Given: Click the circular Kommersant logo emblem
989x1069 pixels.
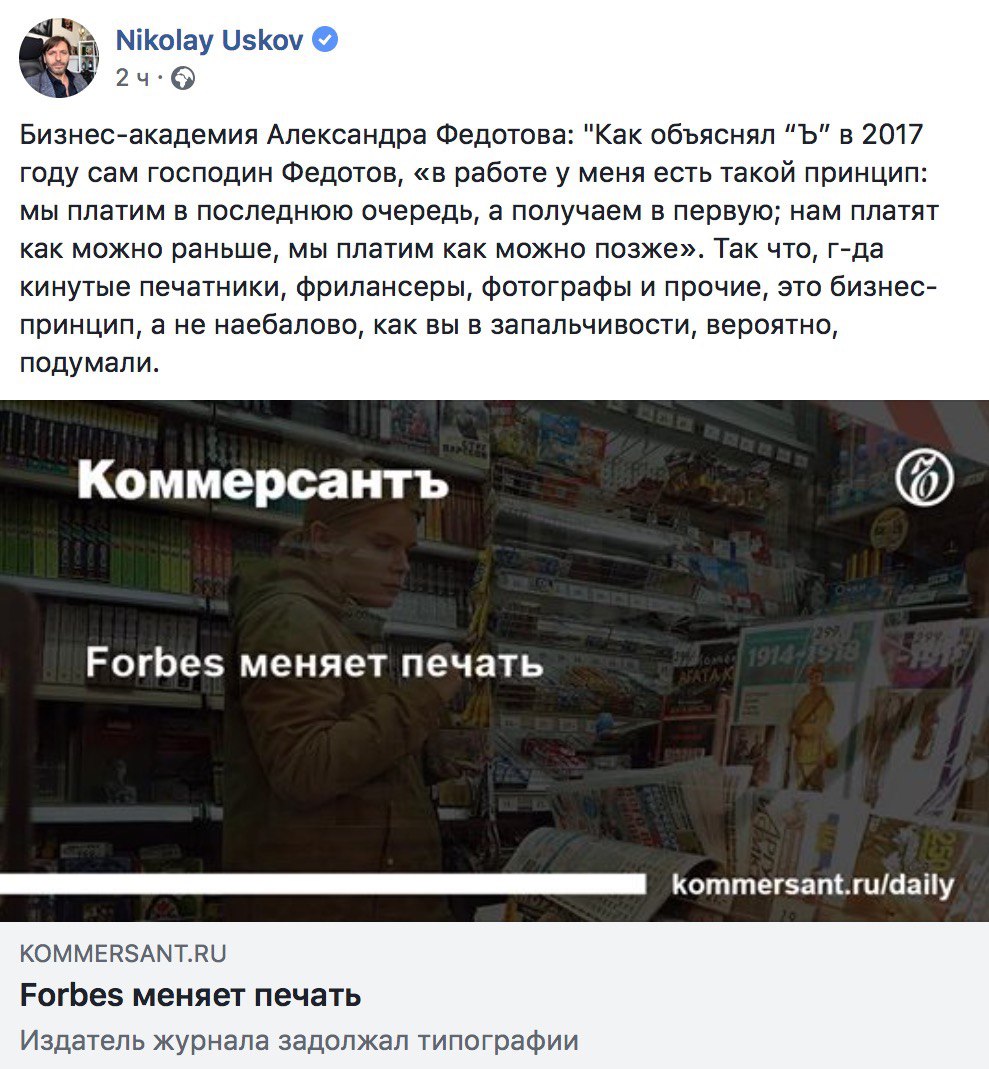Looking at the screenshot, I should [924, 477].
